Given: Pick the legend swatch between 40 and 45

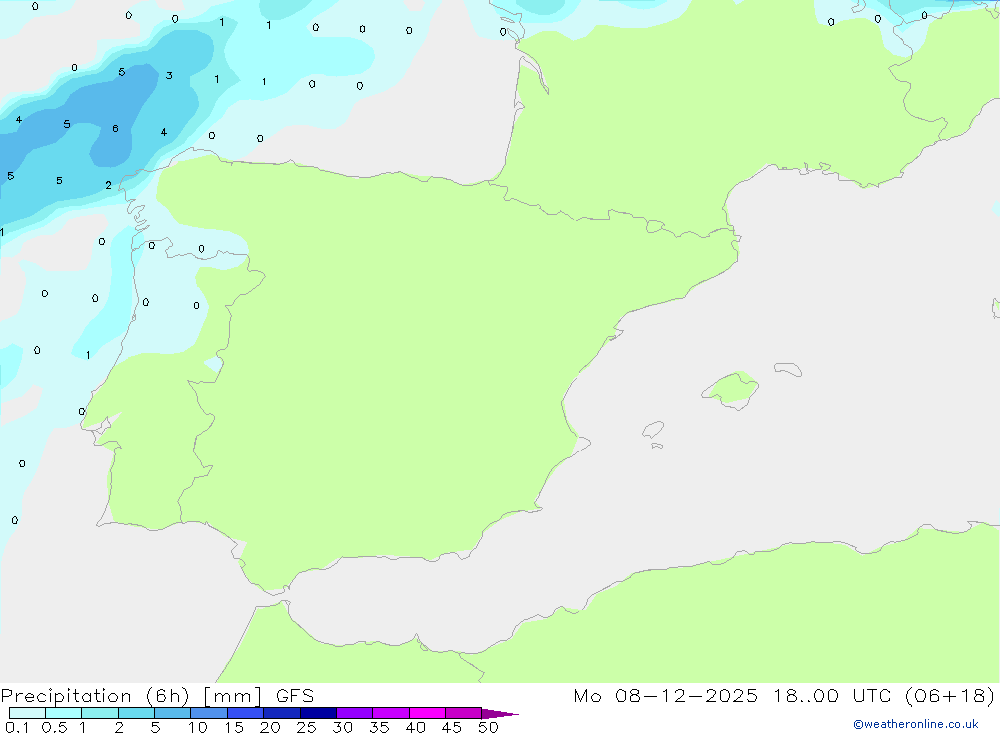Looking at the screenshot, I should click(x=427, y=713).
